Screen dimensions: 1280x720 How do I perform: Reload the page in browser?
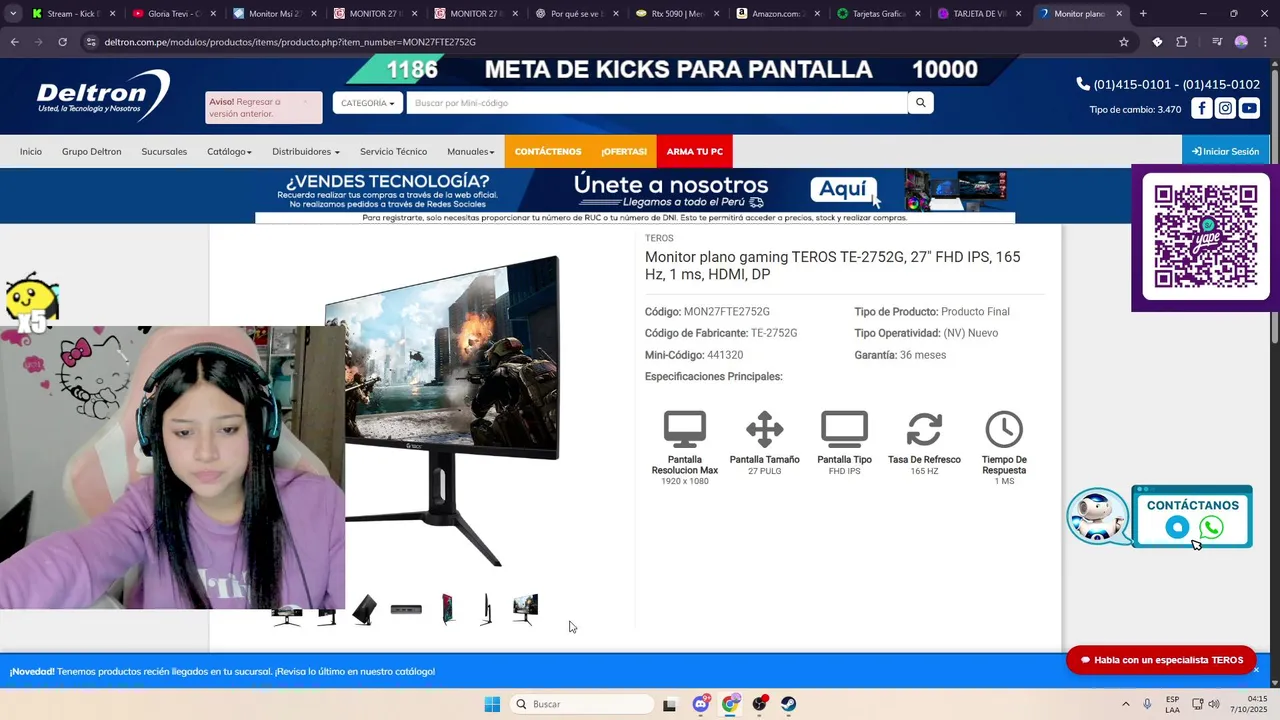[62, 42]
